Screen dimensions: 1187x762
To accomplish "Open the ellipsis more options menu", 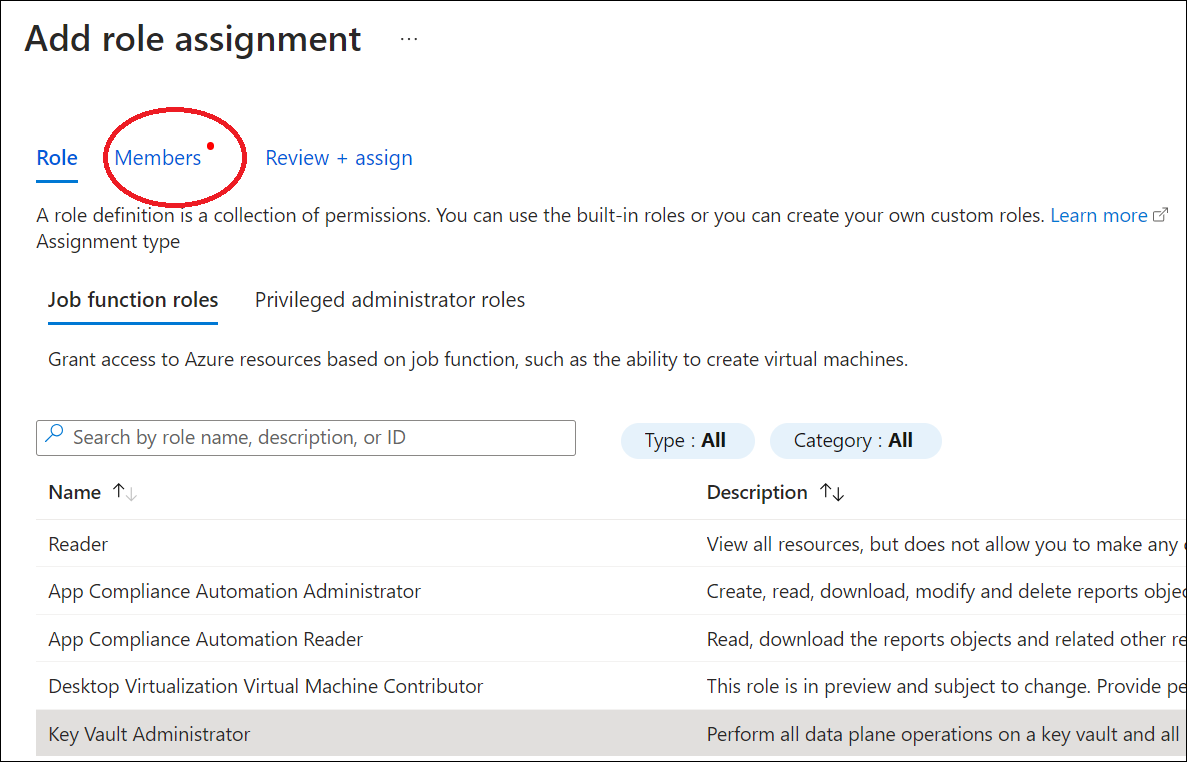I will point(408,40).
